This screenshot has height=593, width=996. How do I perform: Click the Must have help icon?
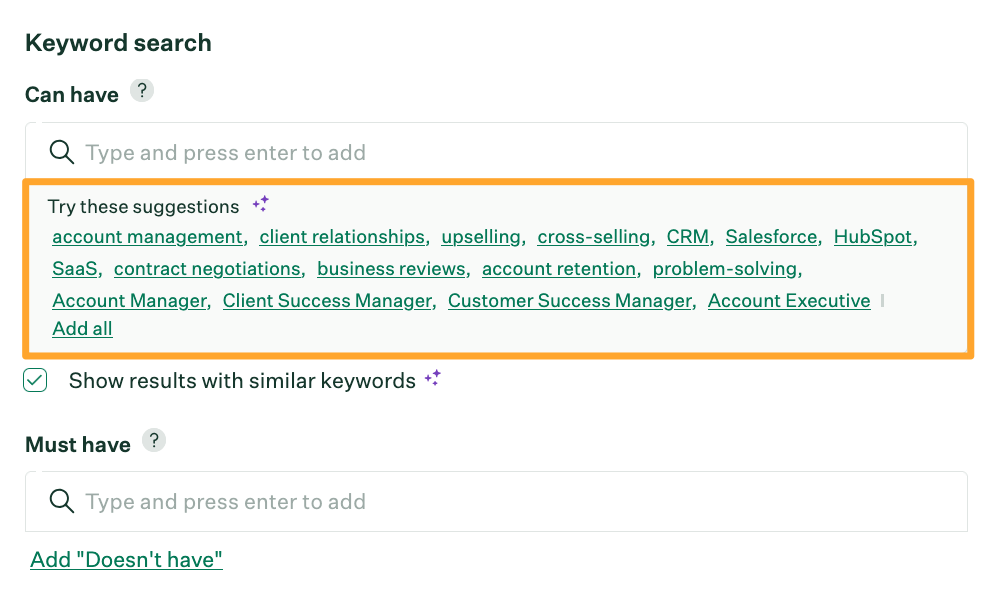(153, 441)
